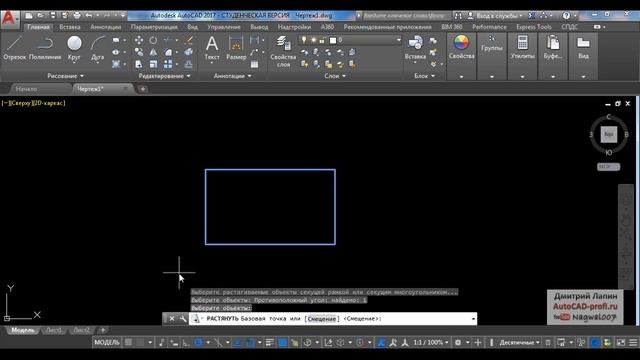
Task: Click the 2D-каркас visual style label
Action: (49, 103)
